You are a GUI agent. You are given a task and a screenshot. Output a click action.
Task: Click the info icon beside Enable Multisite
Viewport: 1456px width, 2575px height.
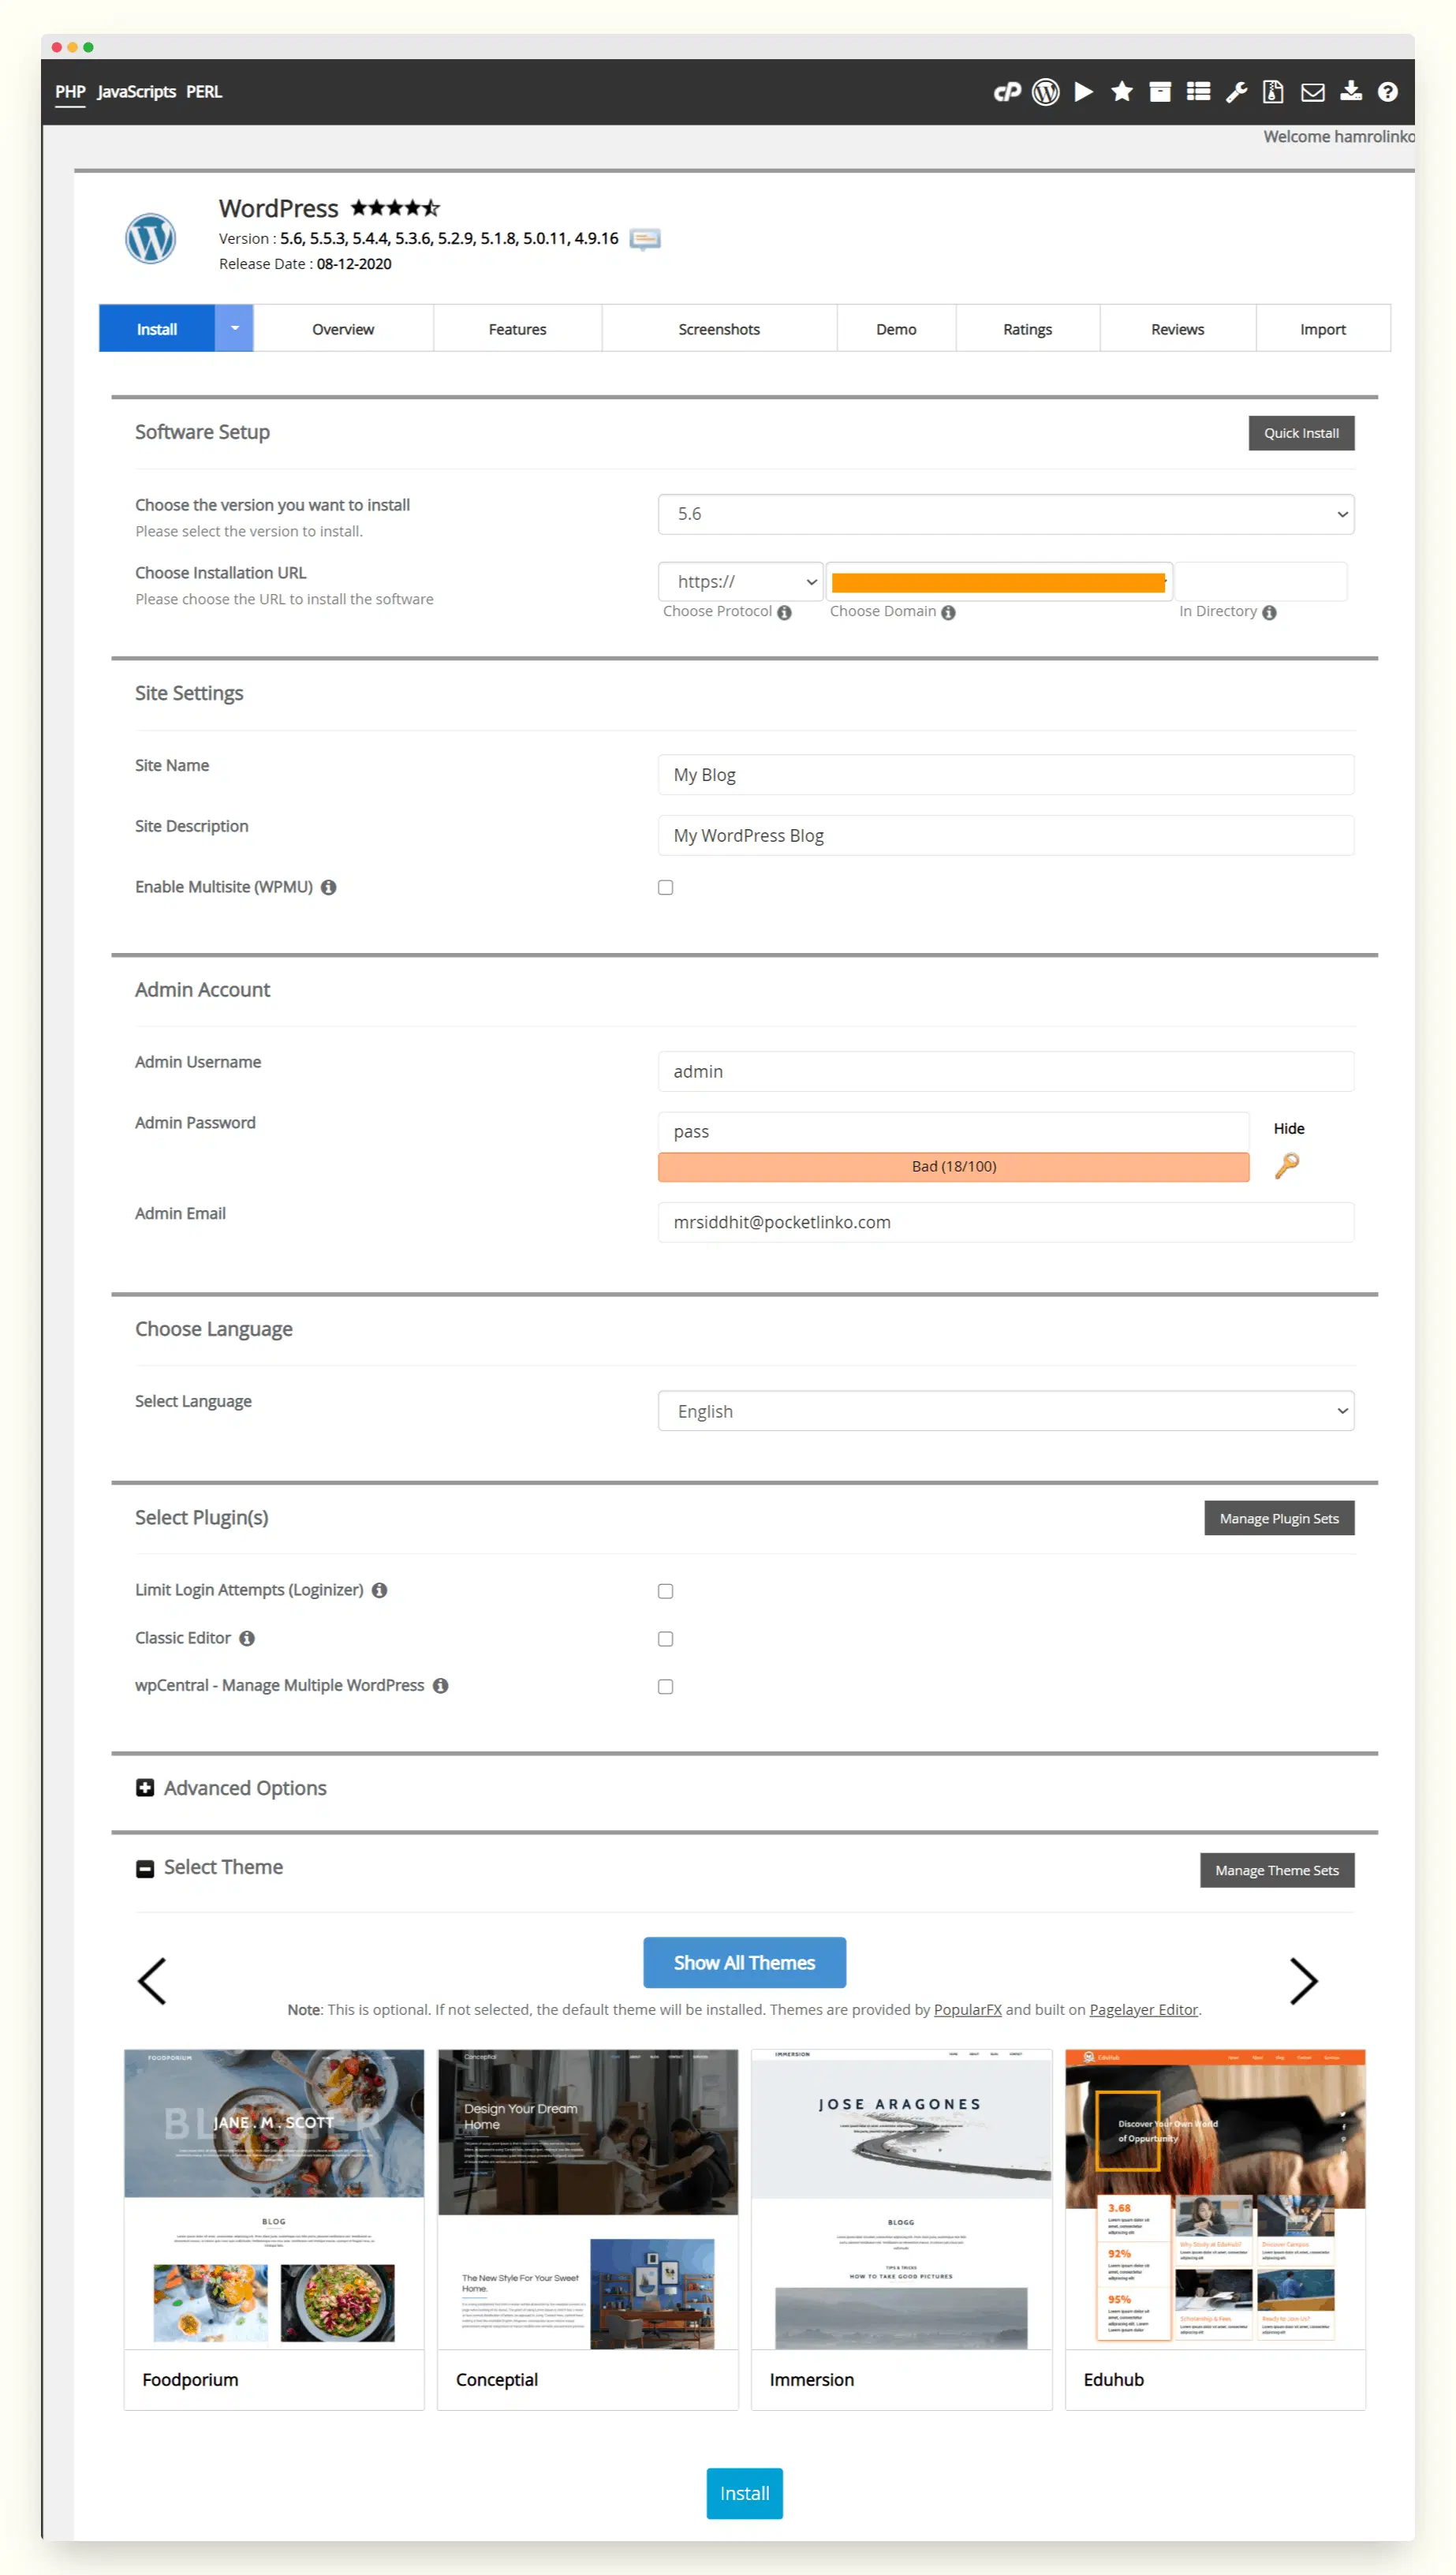pyautogui.click(x=328, y=887)
